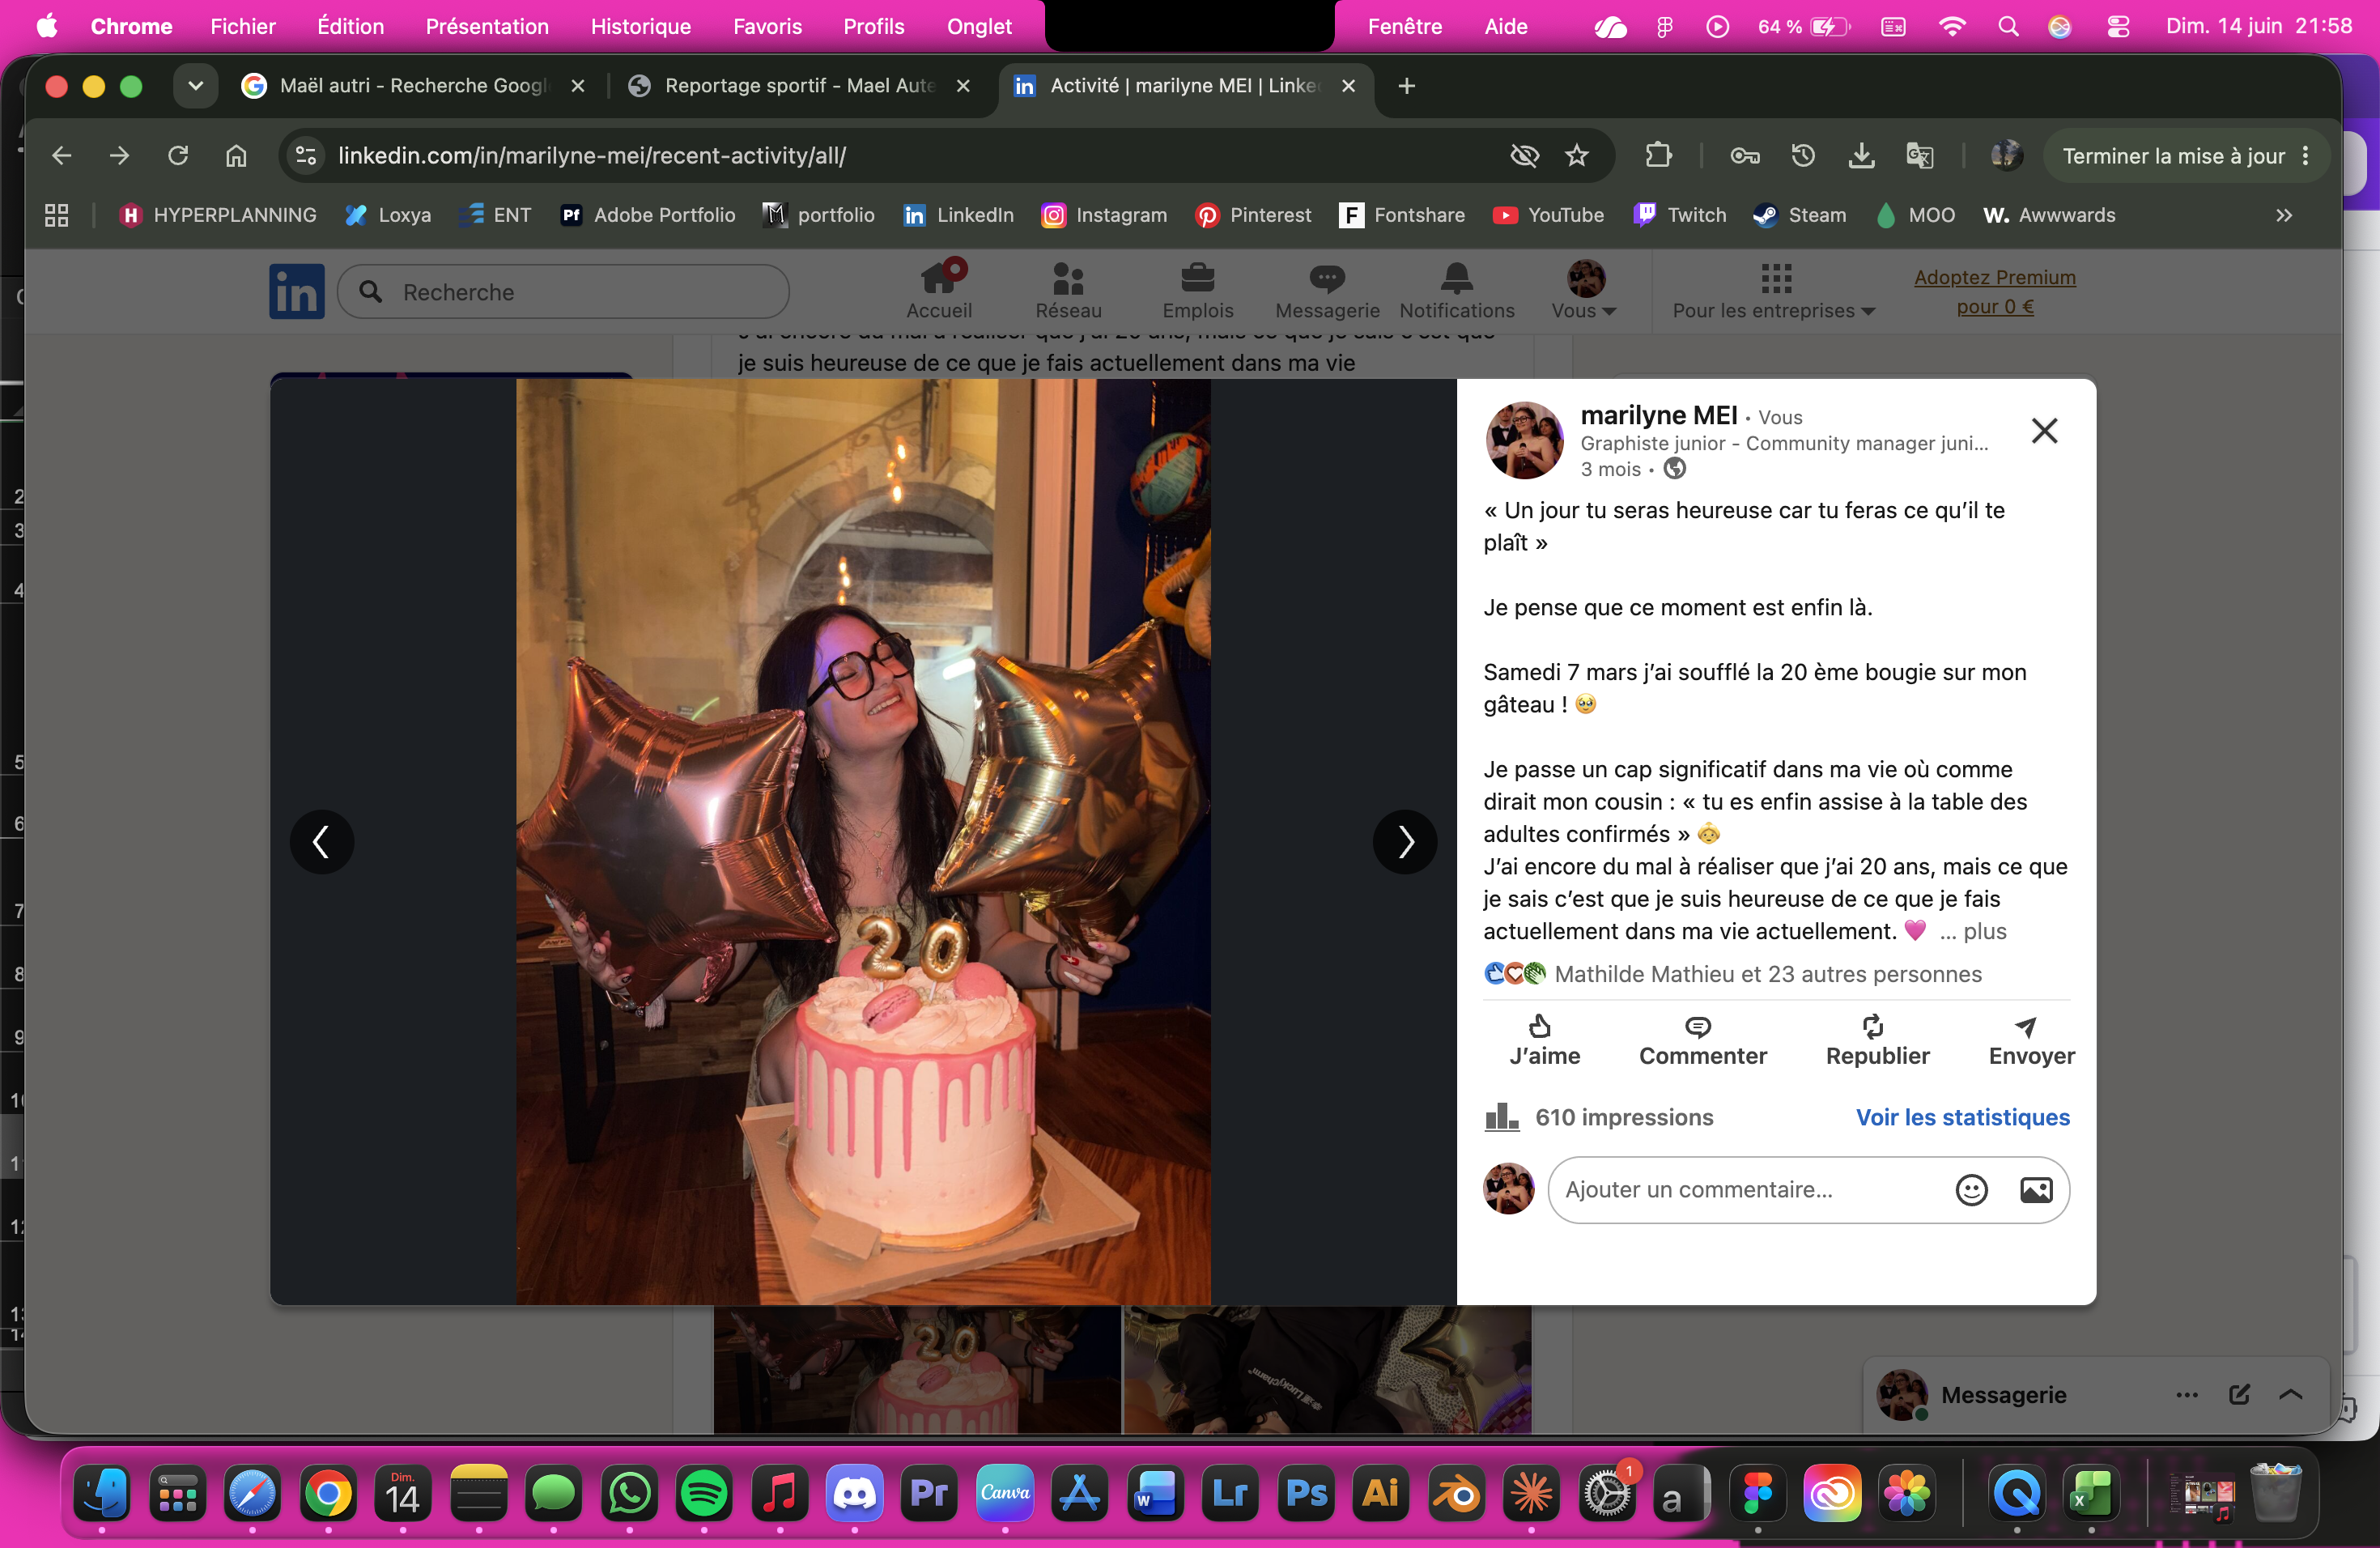Show the previous photo in the viewer
Image resolution: width=2380 pixels, height=1548 pixels.
[x=322, y=842]
